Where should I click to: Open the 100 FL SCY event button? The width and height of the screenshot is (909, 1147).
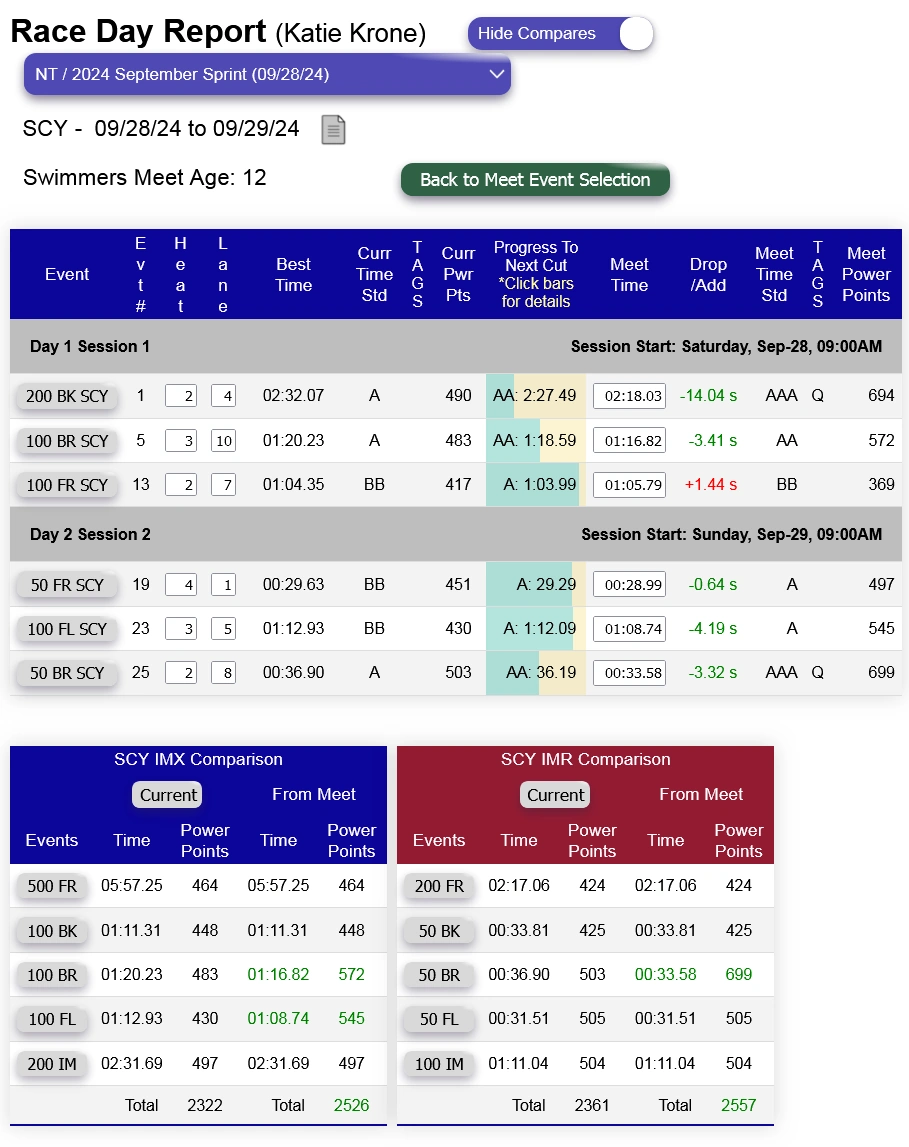point(67,629)
